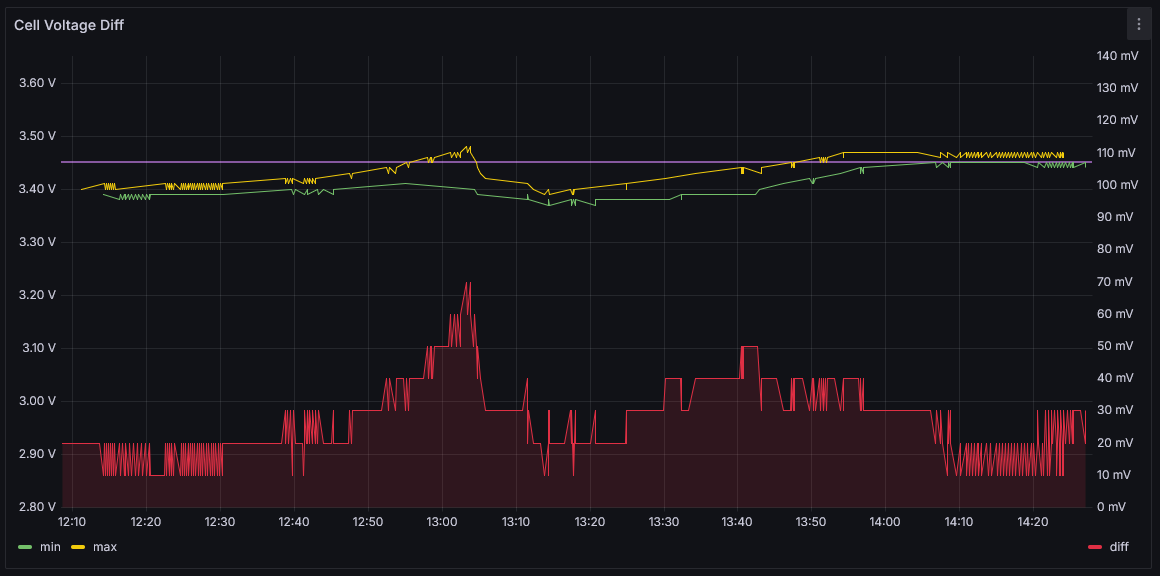The width and height of the screenshot is (1160, 576).
Task: Click the 13:40 time axis label
Action: click(738, 522)
